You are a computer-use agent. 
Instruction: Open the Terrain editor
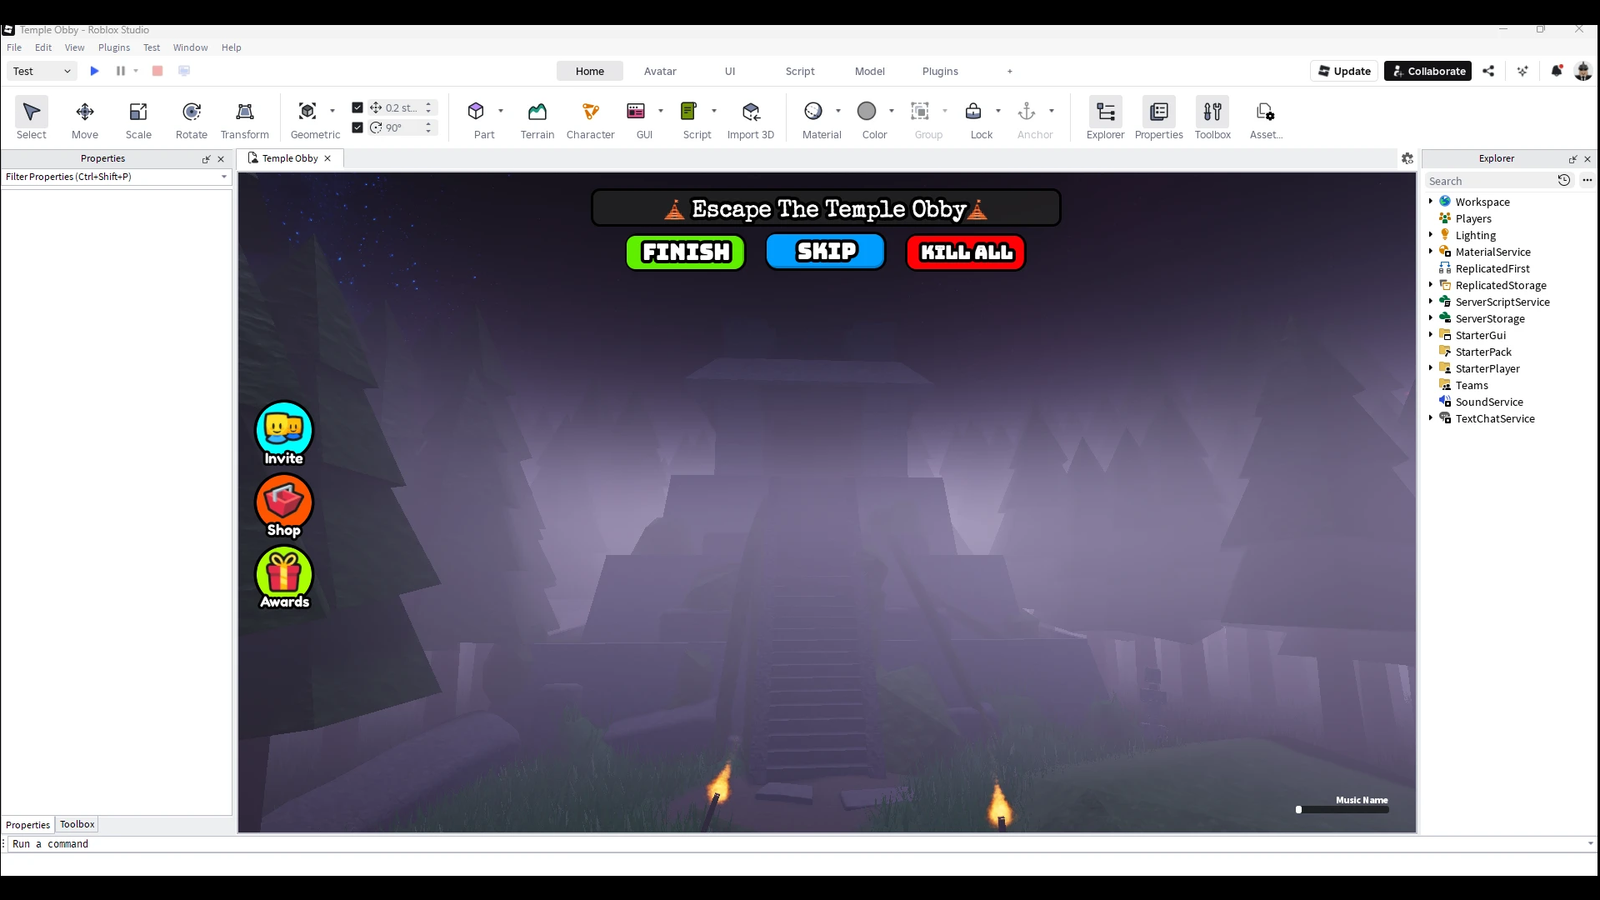tap(537, 118)
